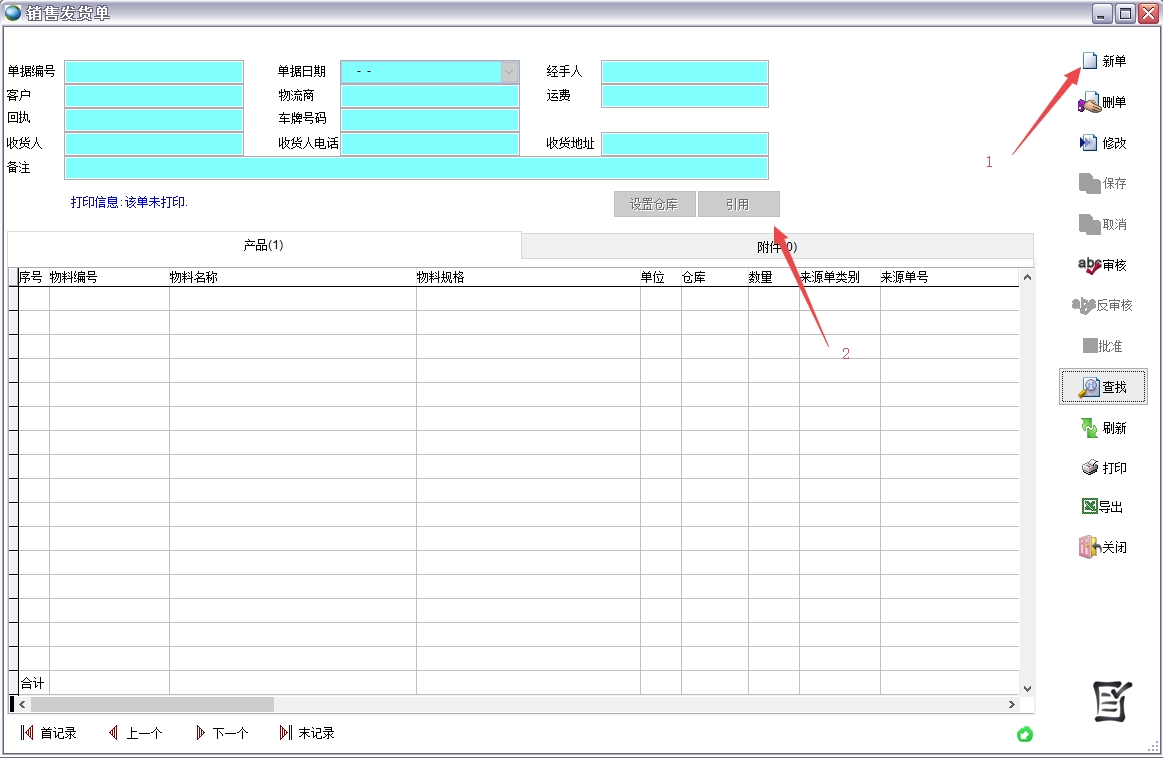
Task: Go to 下一个 (next record)
Action: (x=222, y=733)
